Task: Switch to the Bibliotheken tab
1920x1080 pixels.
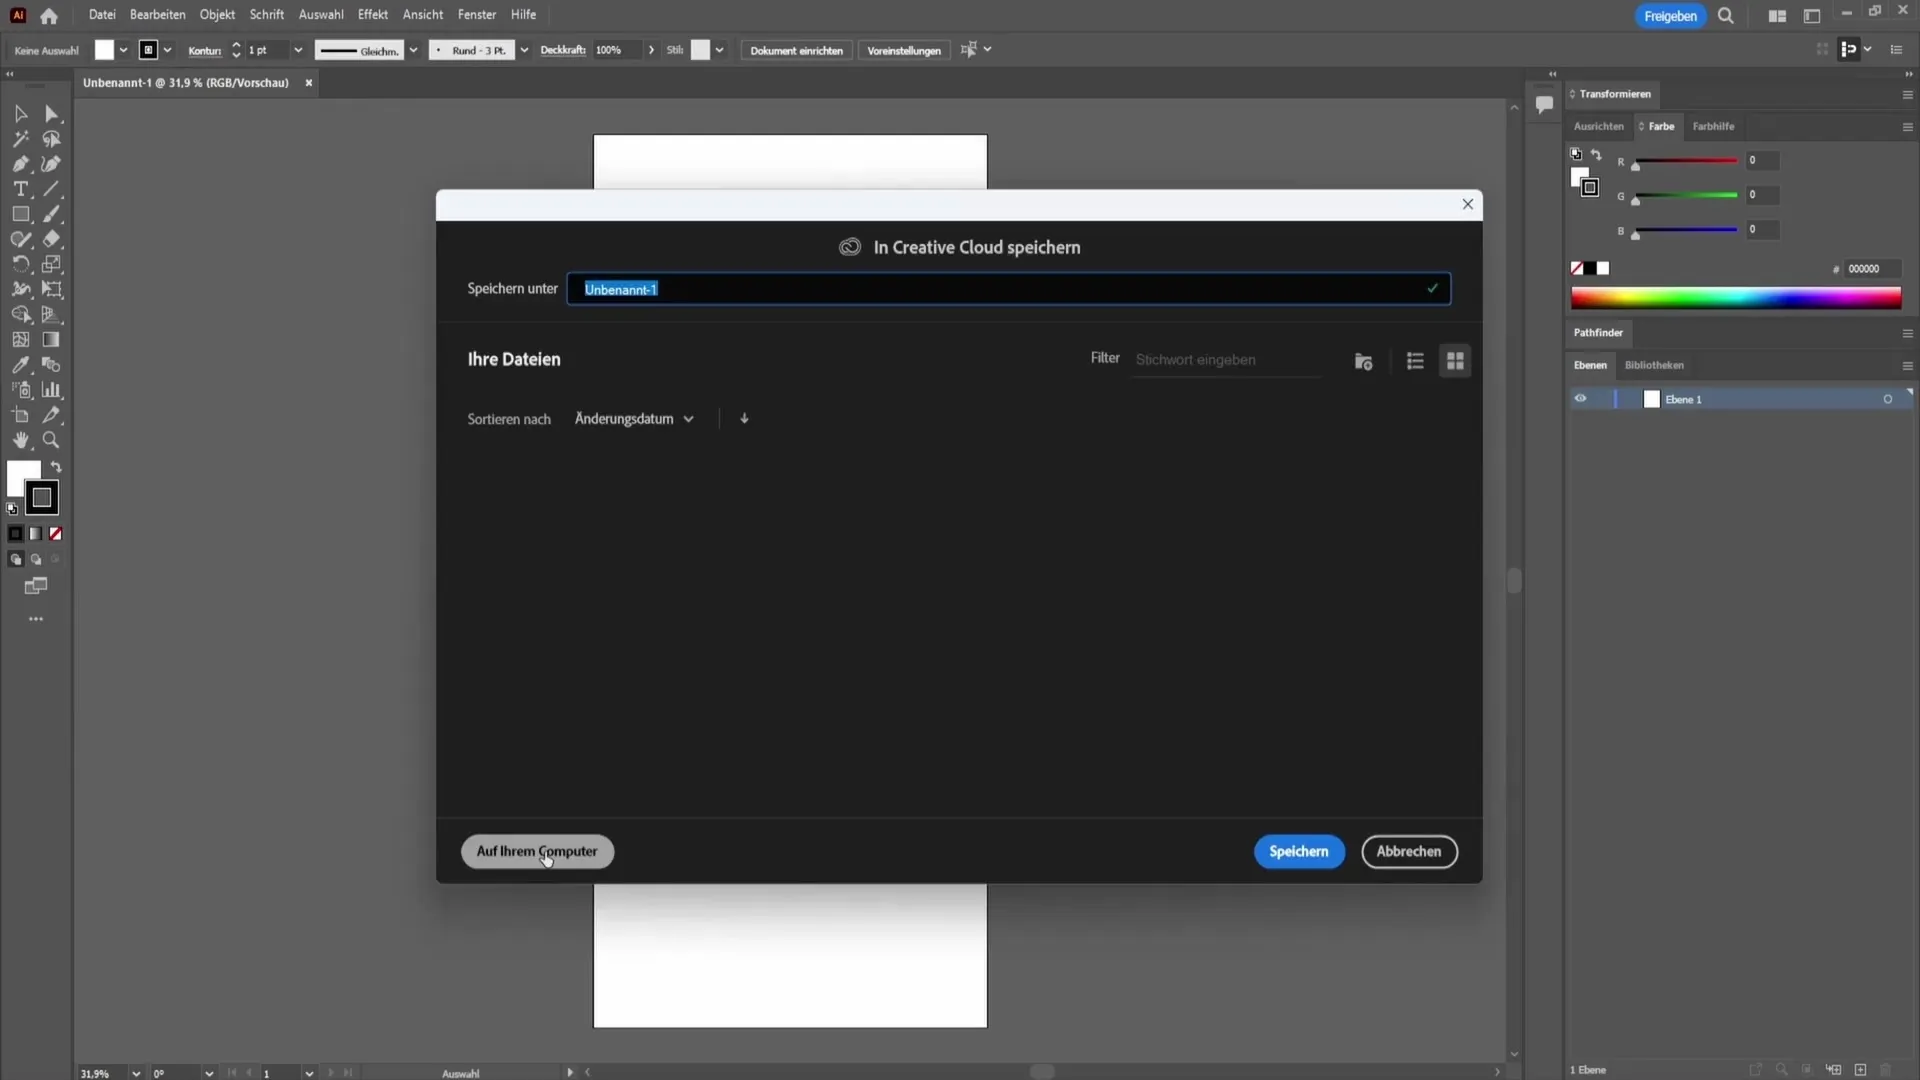Action: tap(1654, 365)
